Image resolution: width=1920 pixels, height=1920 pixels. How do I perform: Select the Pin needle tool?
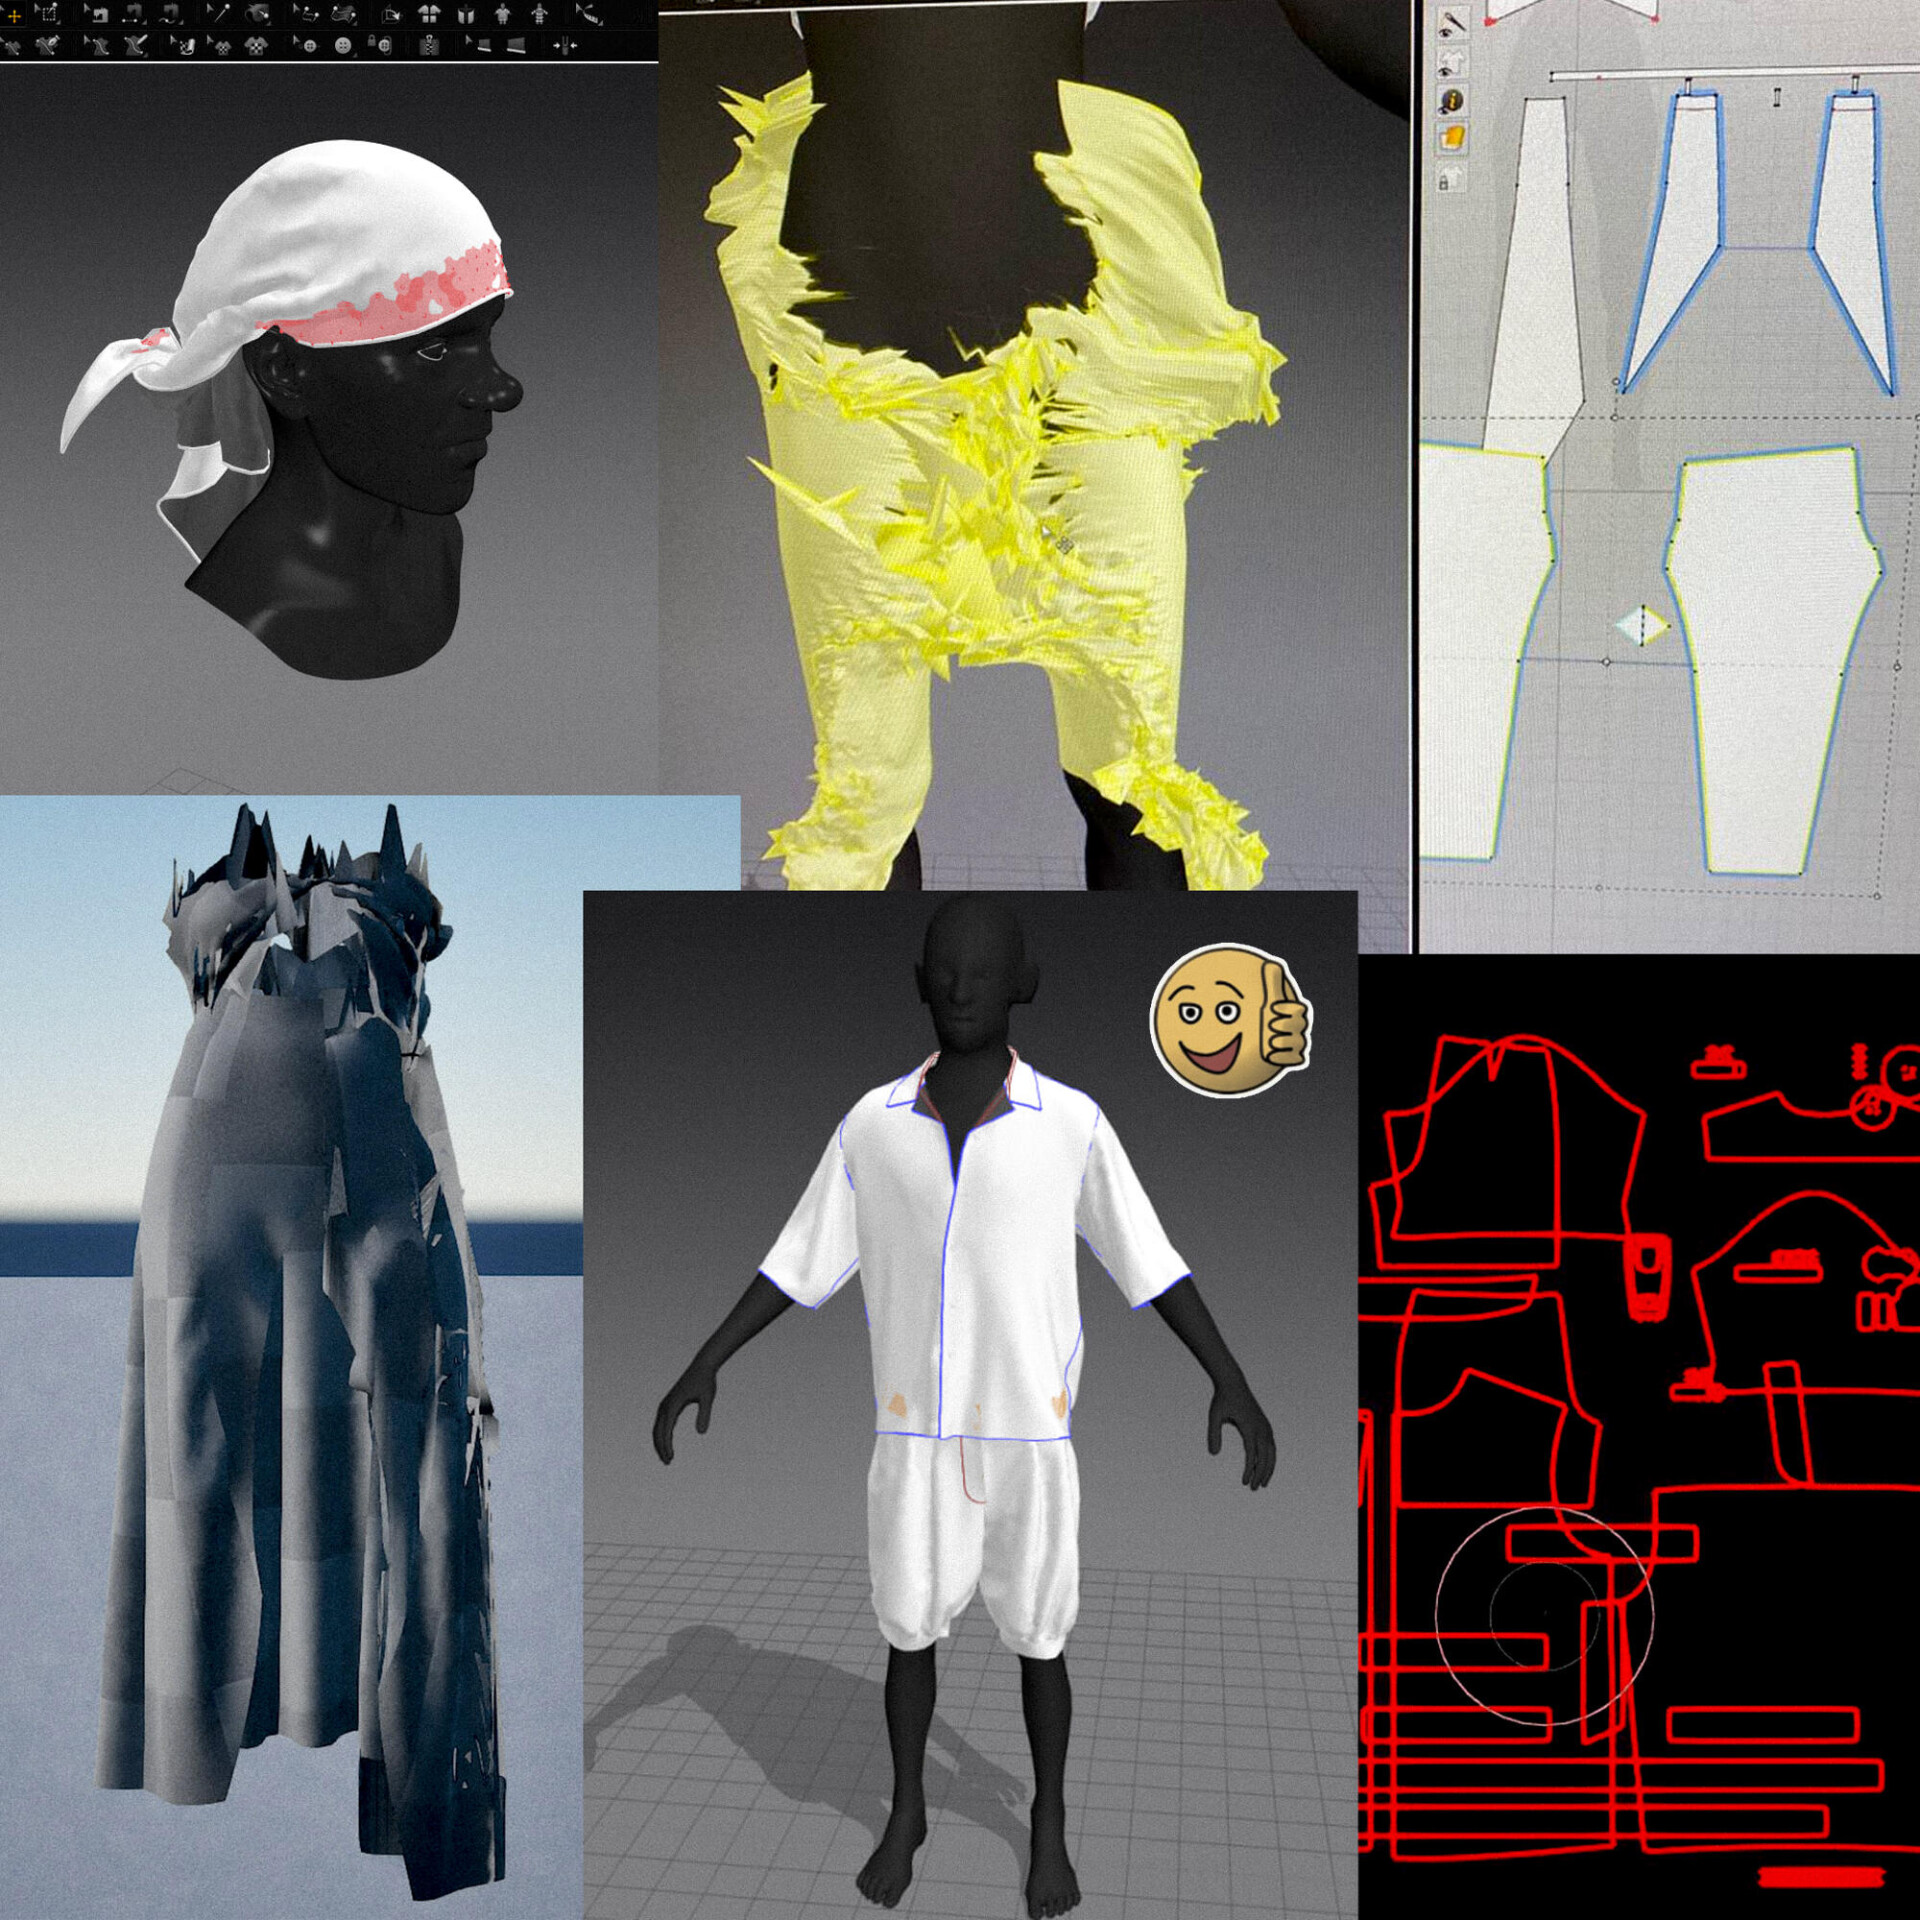(x=220, y=14)
